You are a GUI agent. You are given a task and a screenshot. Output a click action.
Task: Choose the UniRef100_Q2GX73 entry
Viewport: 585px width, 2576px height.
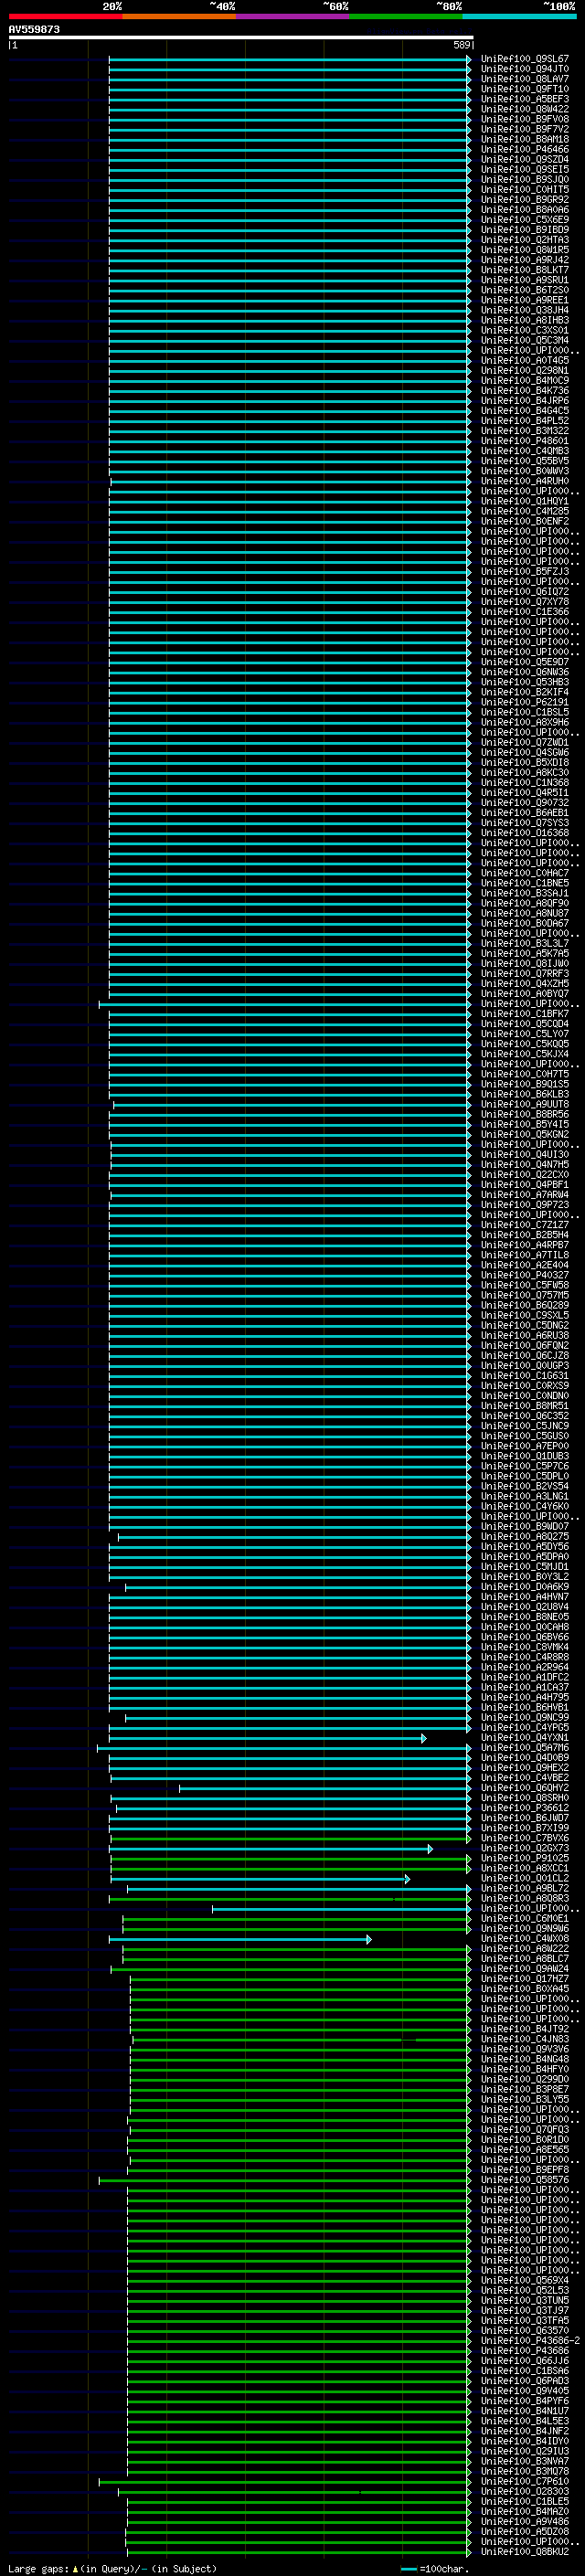coord(525,1849)
